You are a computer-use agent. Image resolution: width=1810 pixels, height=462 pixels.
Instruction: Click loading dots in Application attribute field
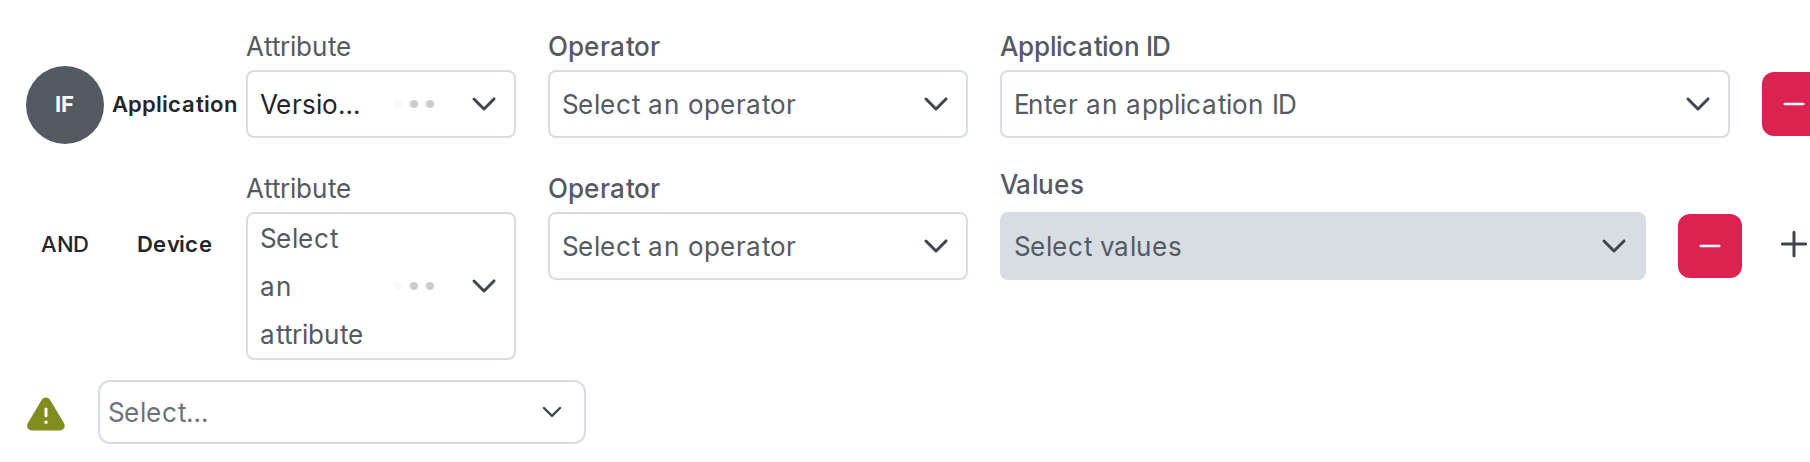coord(415,104)
